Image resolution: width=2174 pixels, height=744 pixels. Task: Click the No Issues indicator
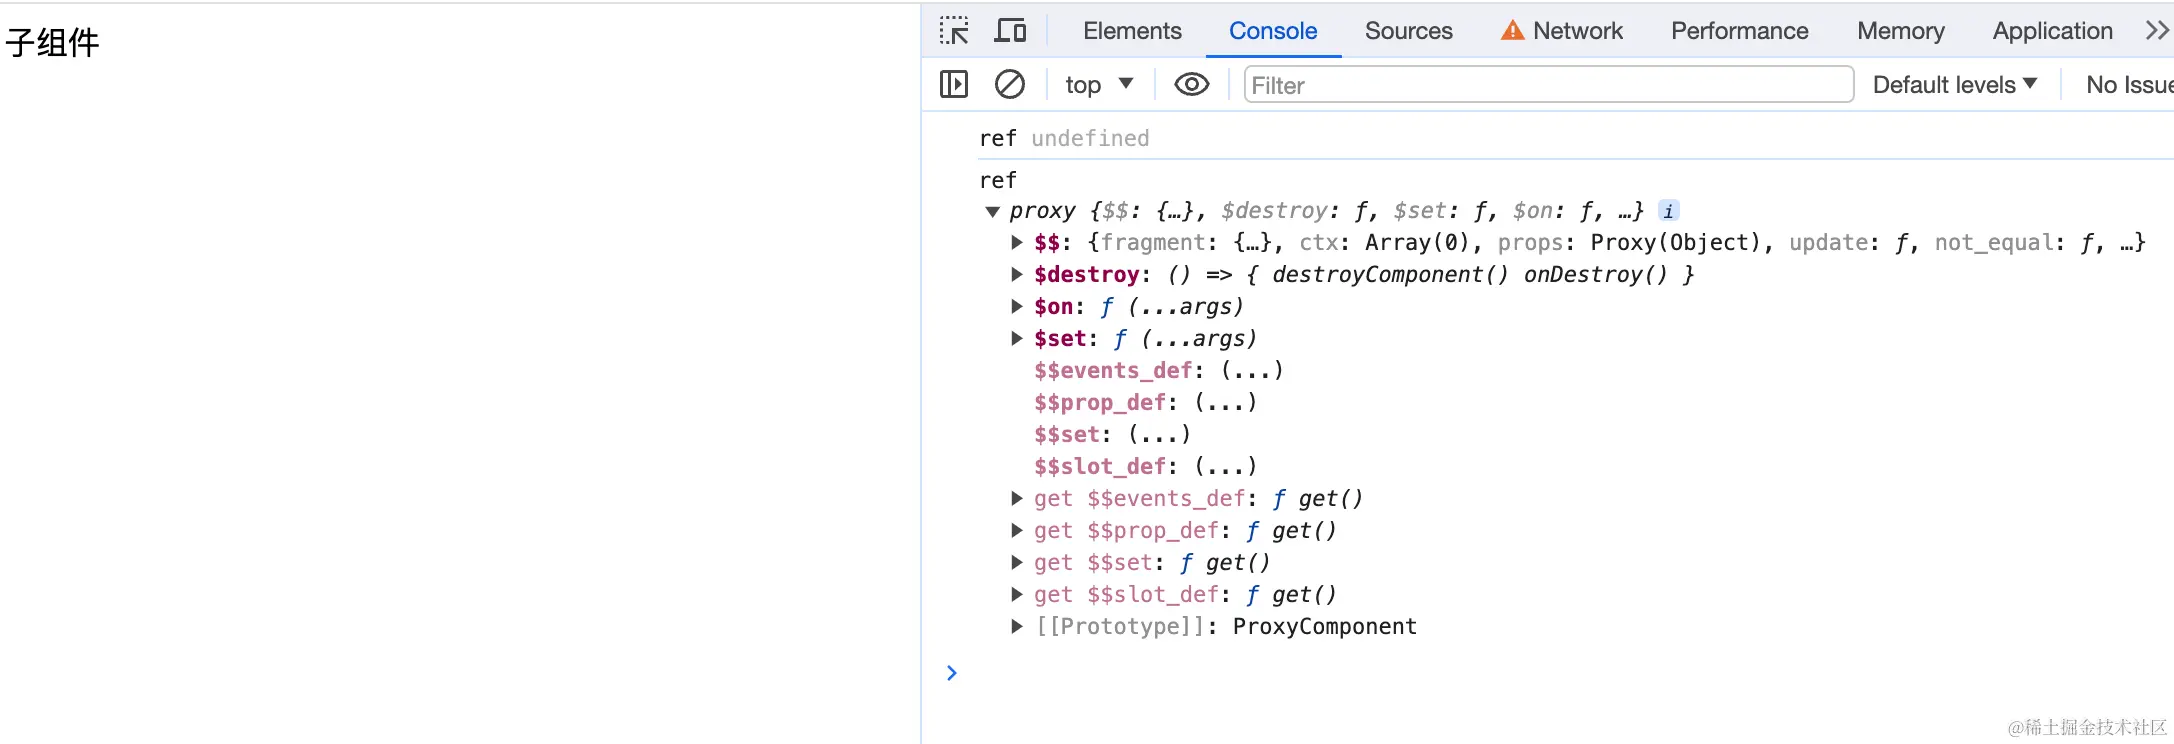2129,85
